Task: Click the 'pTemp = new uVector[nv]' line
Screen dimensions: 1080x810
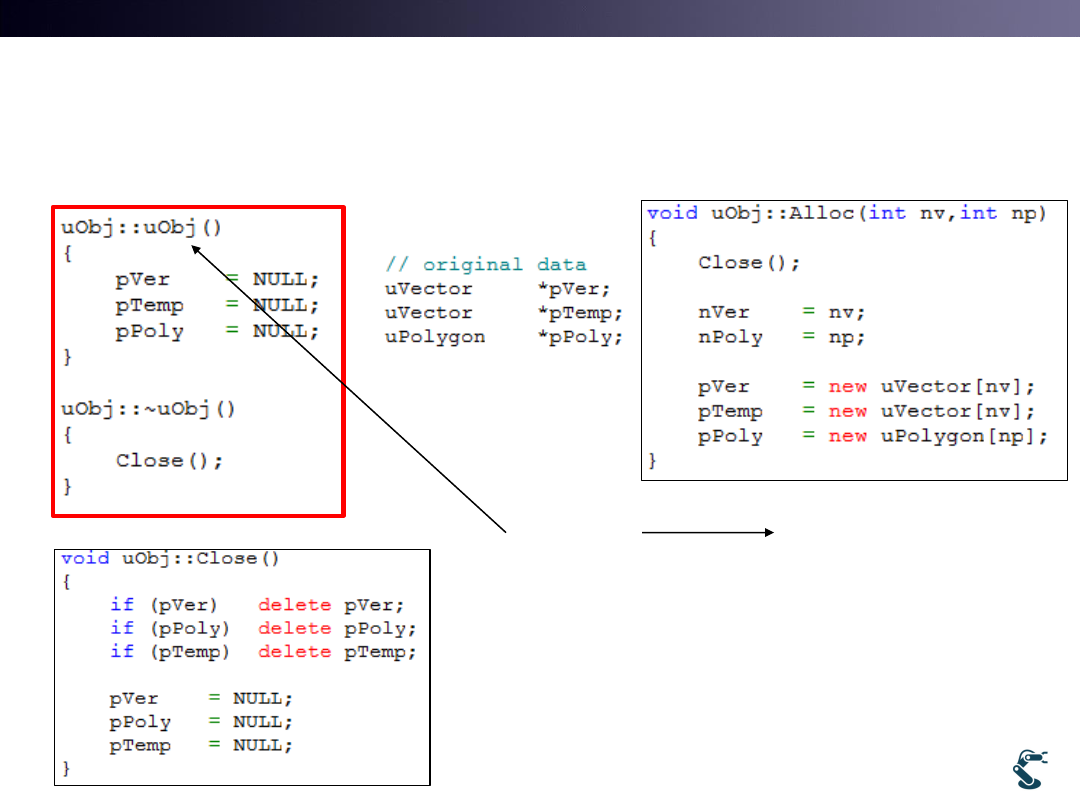Action: (x=866, y=412)
